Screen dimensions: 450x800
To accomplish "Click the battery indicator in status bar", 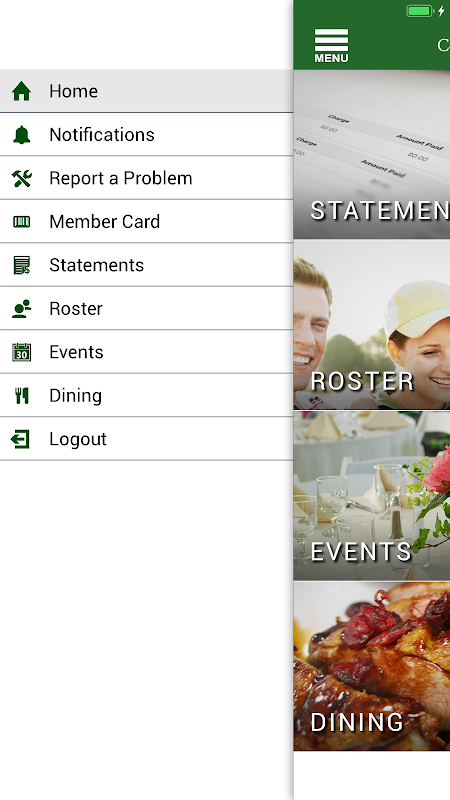I will point(420,11).
